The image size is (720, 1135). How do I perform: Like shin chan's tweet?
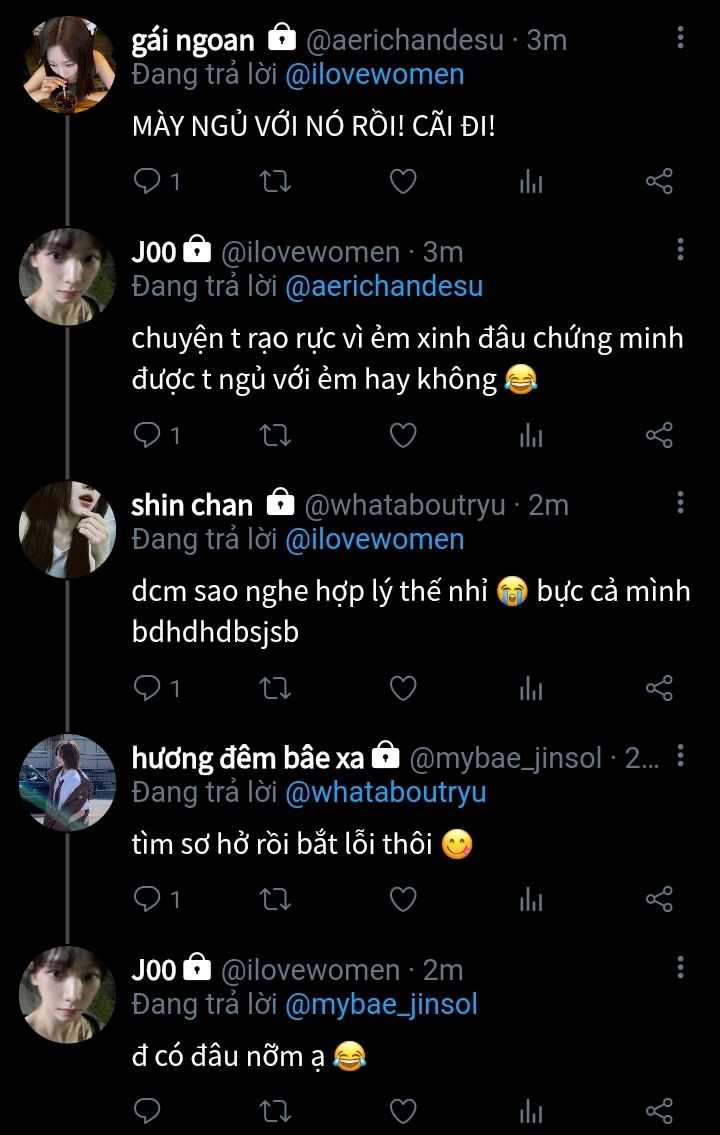[402, 688]
